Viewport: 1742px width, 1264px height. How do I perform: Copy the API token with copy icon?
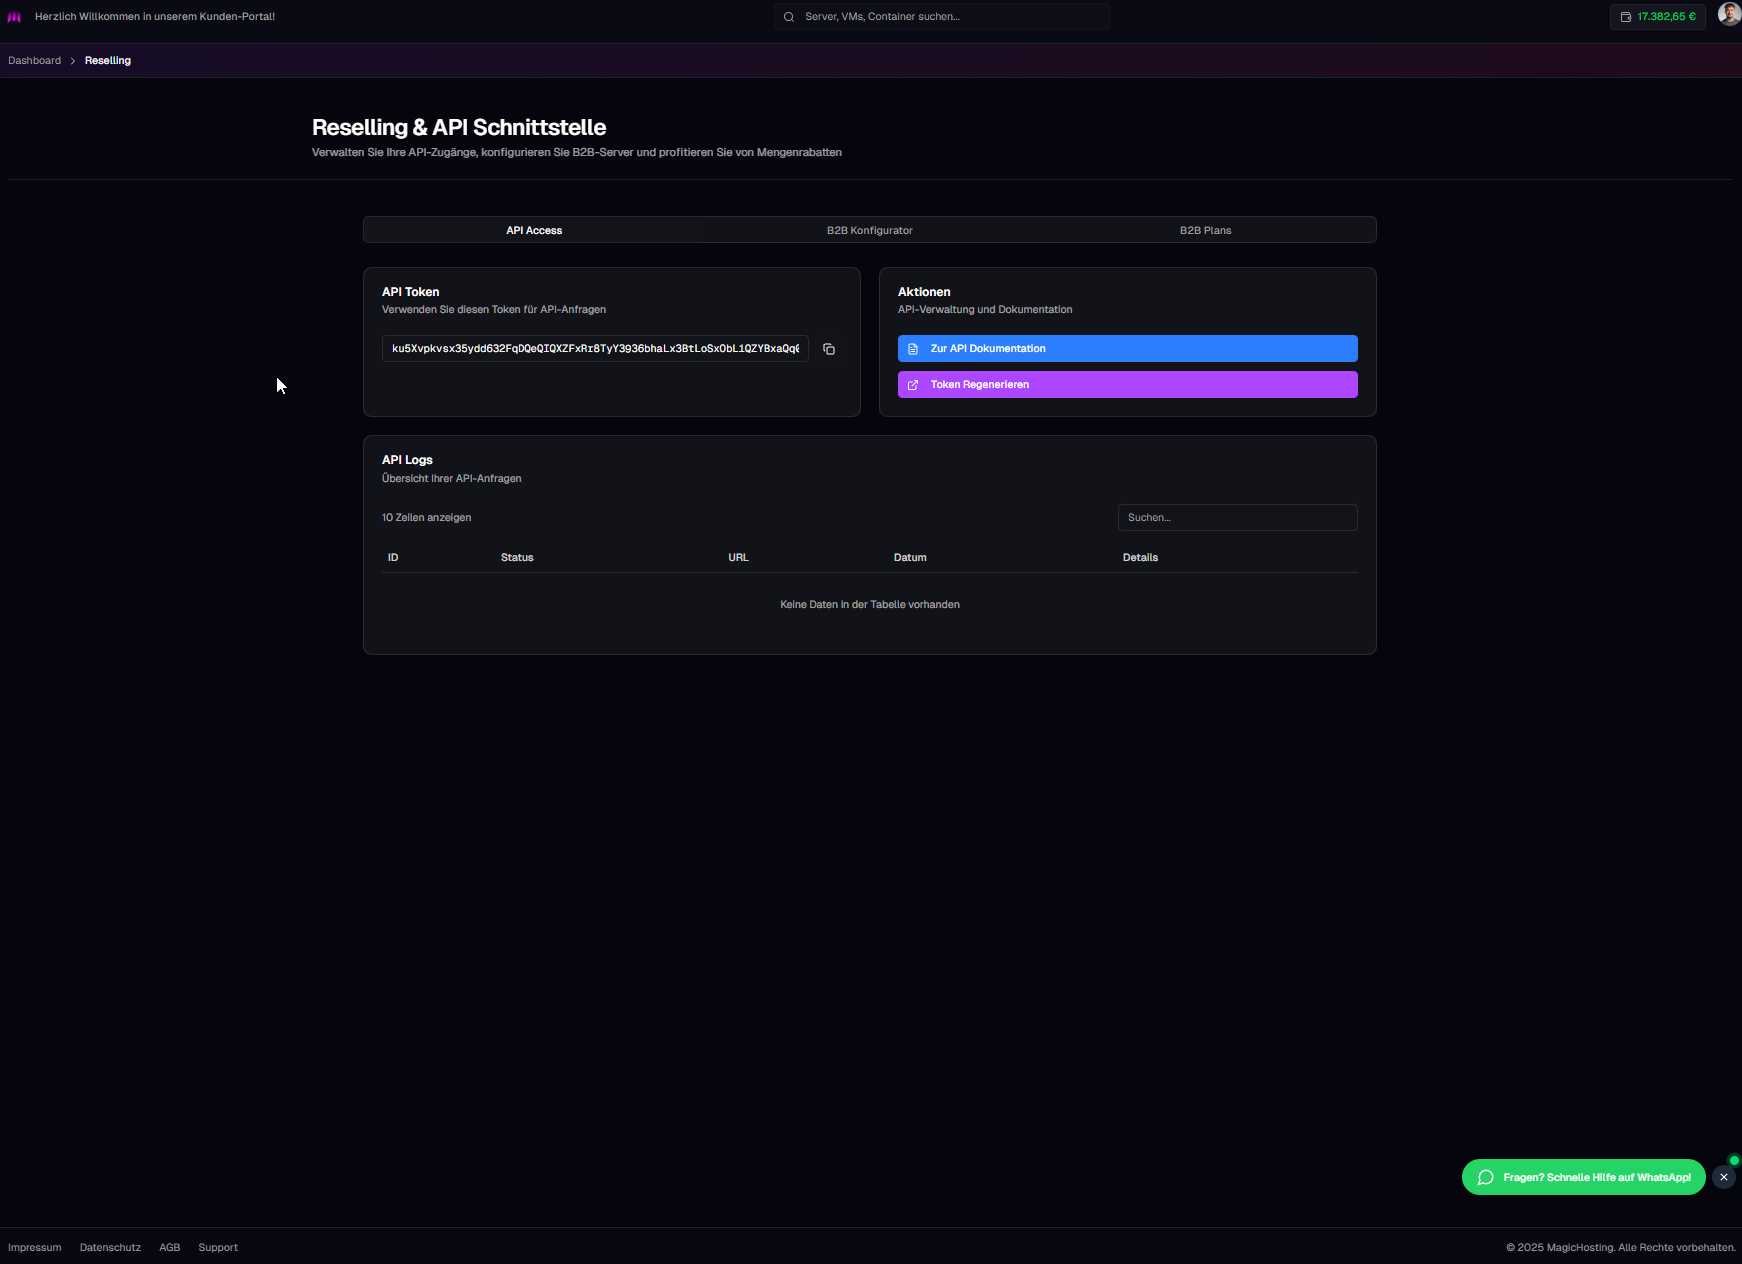point(829,349)
